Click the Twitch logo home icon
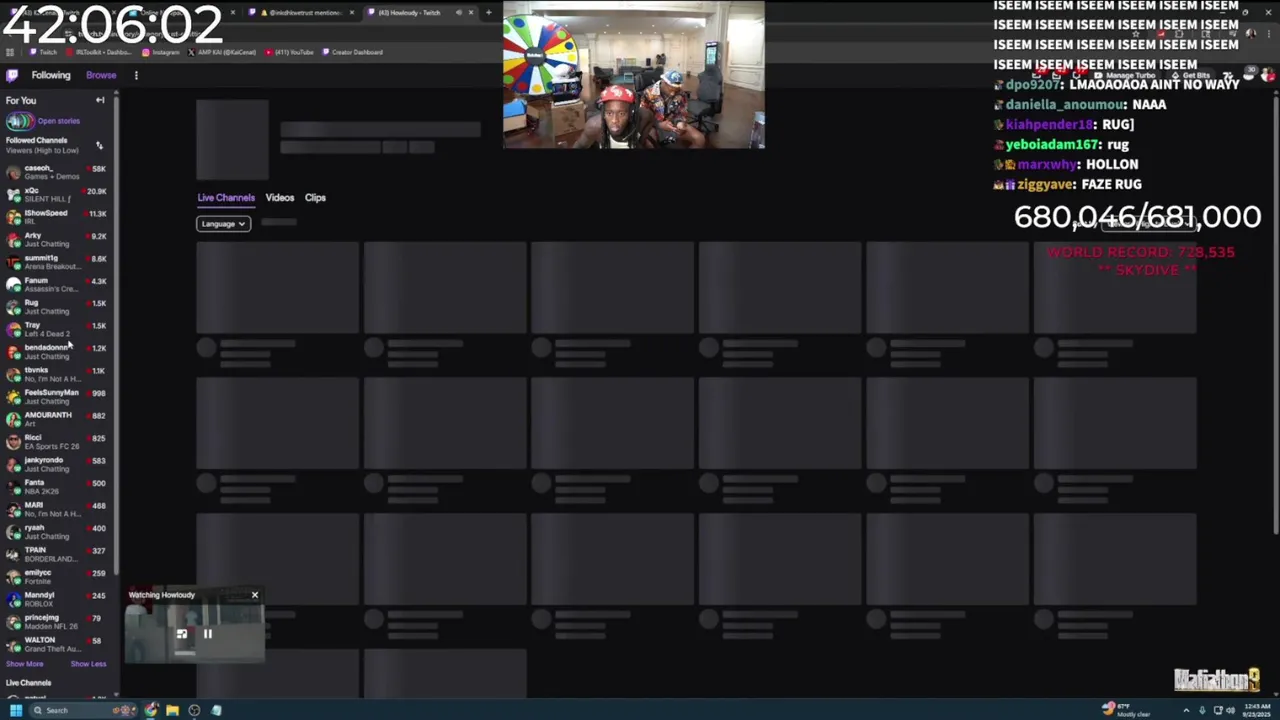 tap(12, 75)
